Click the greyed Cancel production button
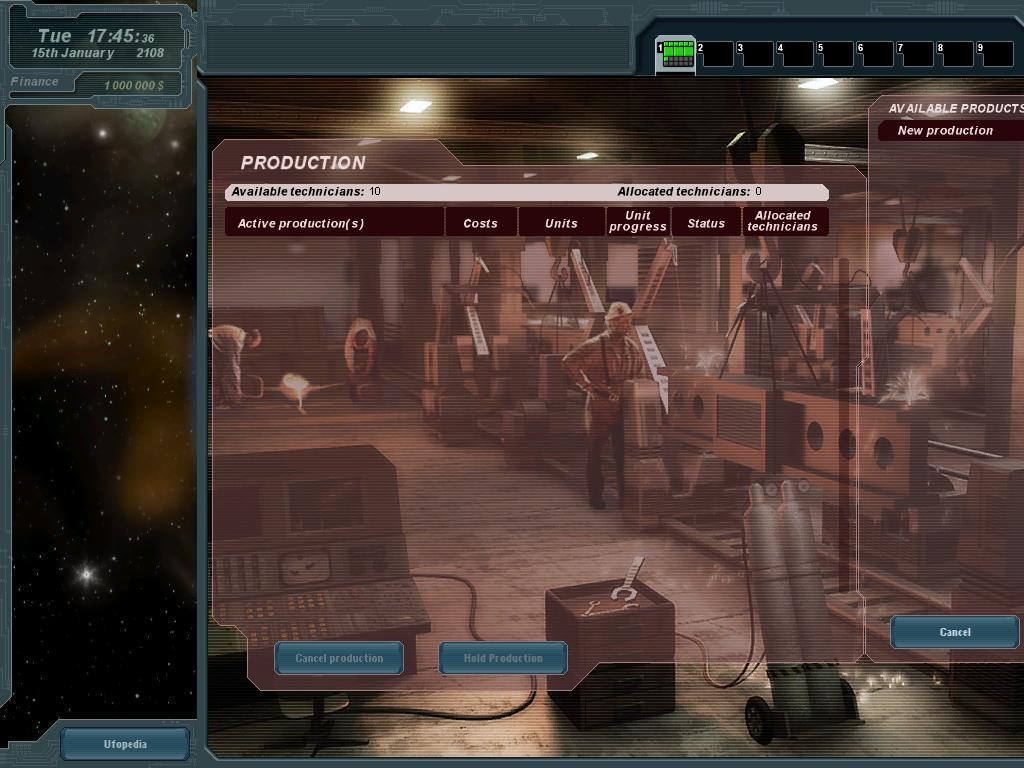This screenshot has width=1024, height=768. [339, 658]
